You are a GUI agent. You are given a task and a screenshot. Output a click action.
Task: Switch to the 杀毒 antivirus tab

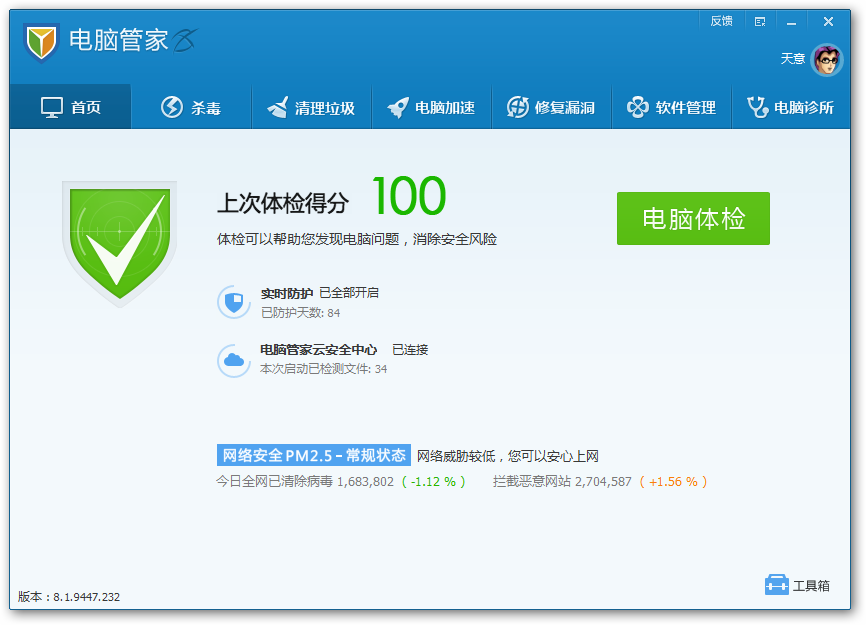point(191,107)
